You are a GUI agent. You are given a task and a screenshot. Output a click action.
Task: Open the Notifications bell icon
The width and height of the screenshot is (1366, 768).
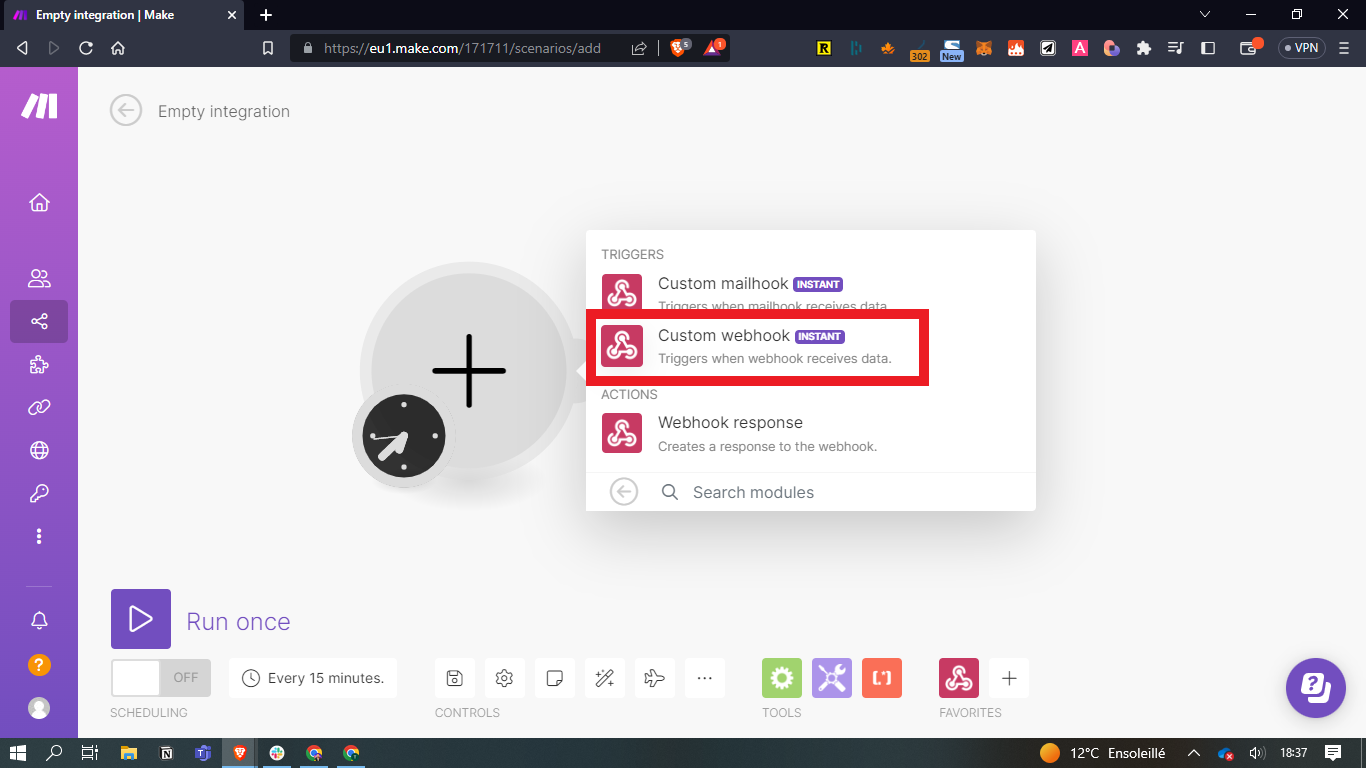pyautogui.click(x=39, y=621)
